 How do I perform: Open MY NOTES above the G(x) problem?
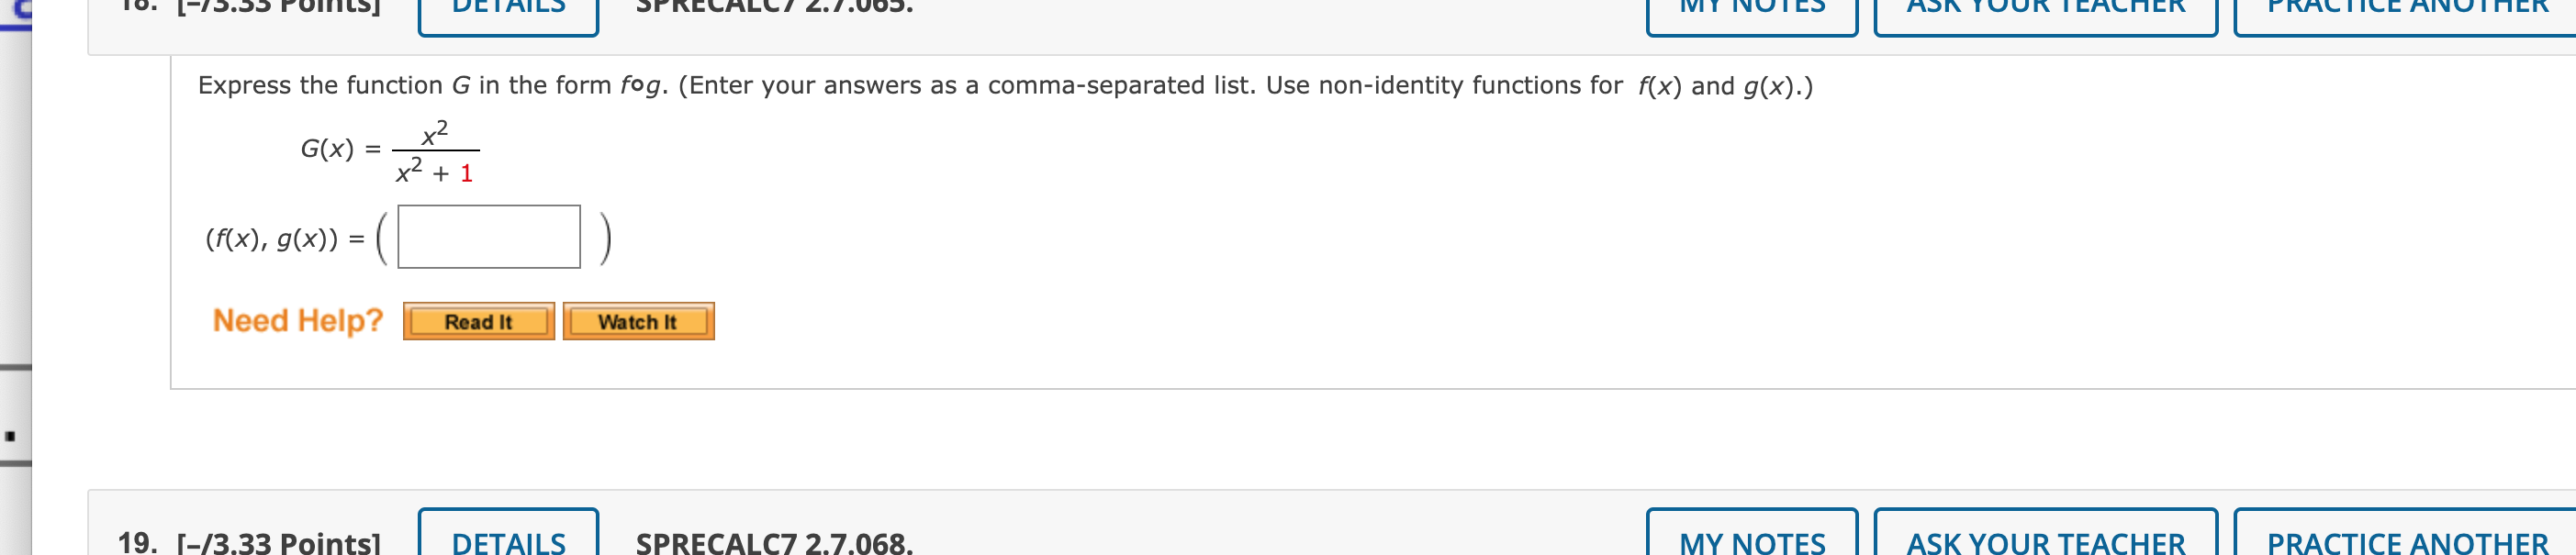[1751, 10]
